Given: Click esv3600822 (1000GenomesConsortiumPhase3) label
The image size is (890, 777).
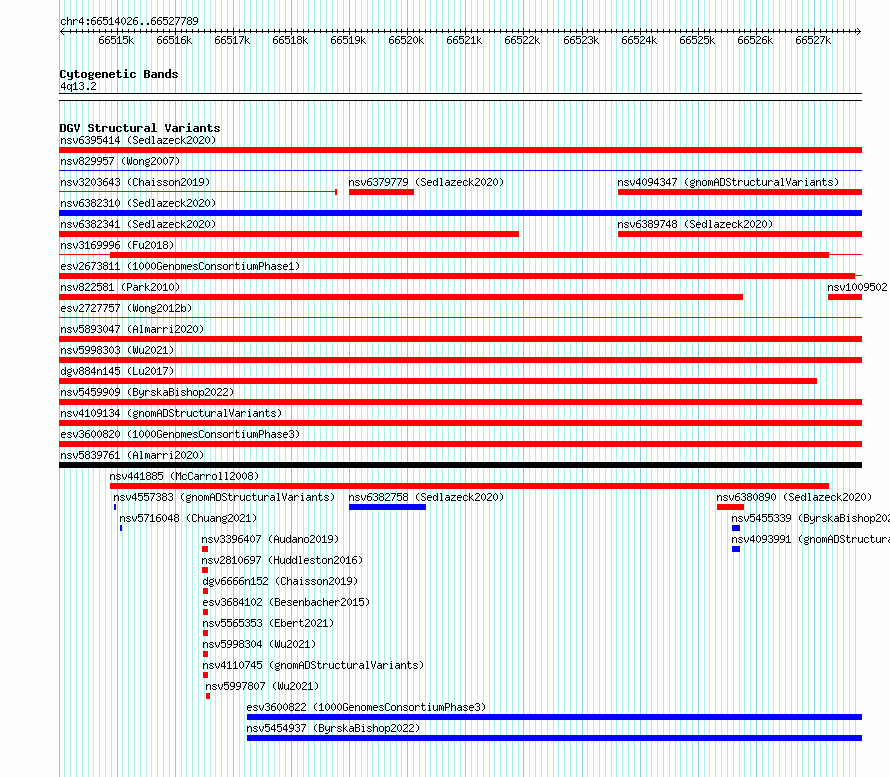Looking at the screenshot, I should [366, 707].
